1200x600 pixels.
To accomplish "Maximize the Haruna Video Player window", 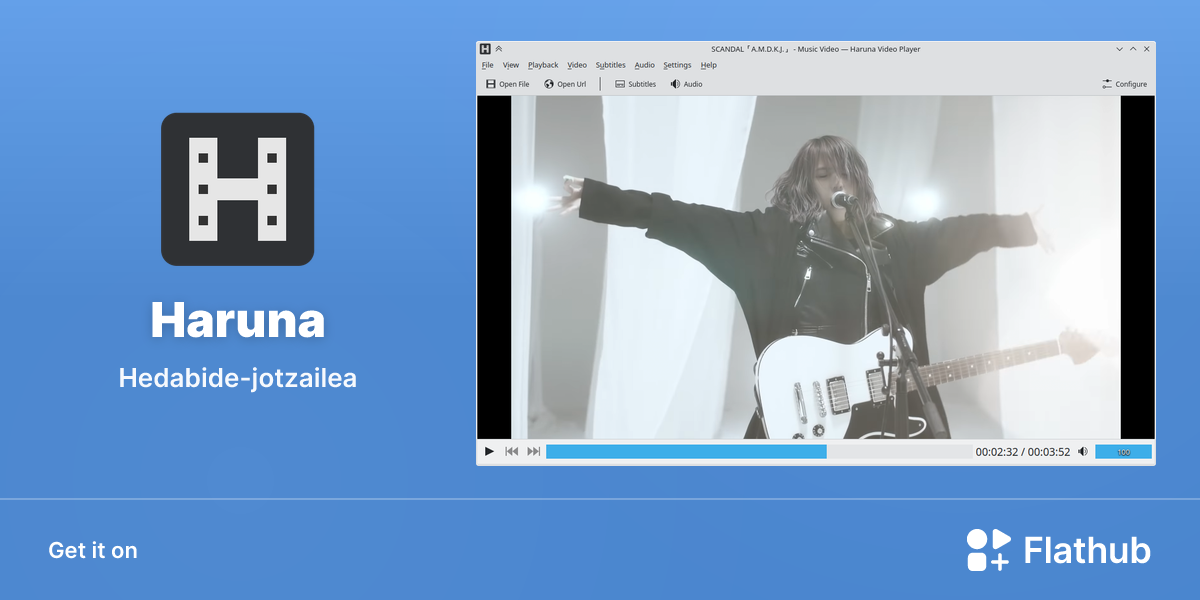I will coord(1133,48).
